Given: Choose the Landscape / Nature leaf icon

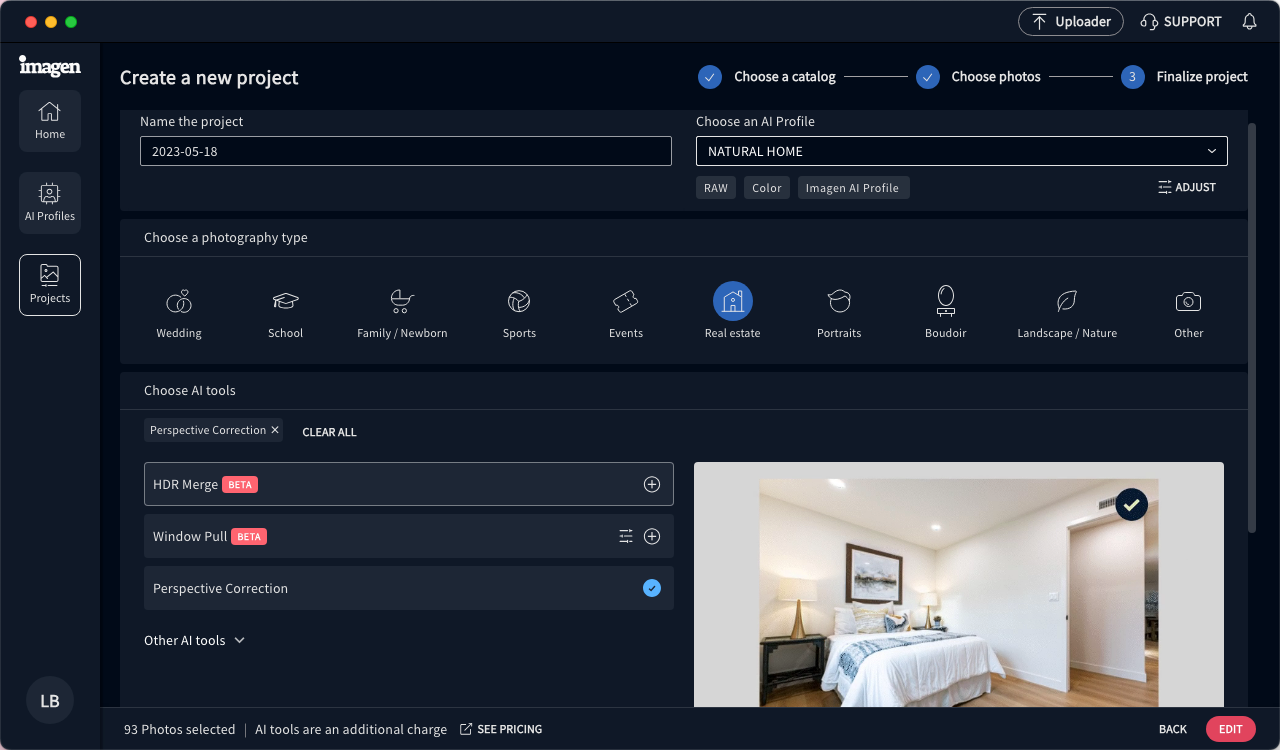Looking at the screenshot, I should 1067,301.
